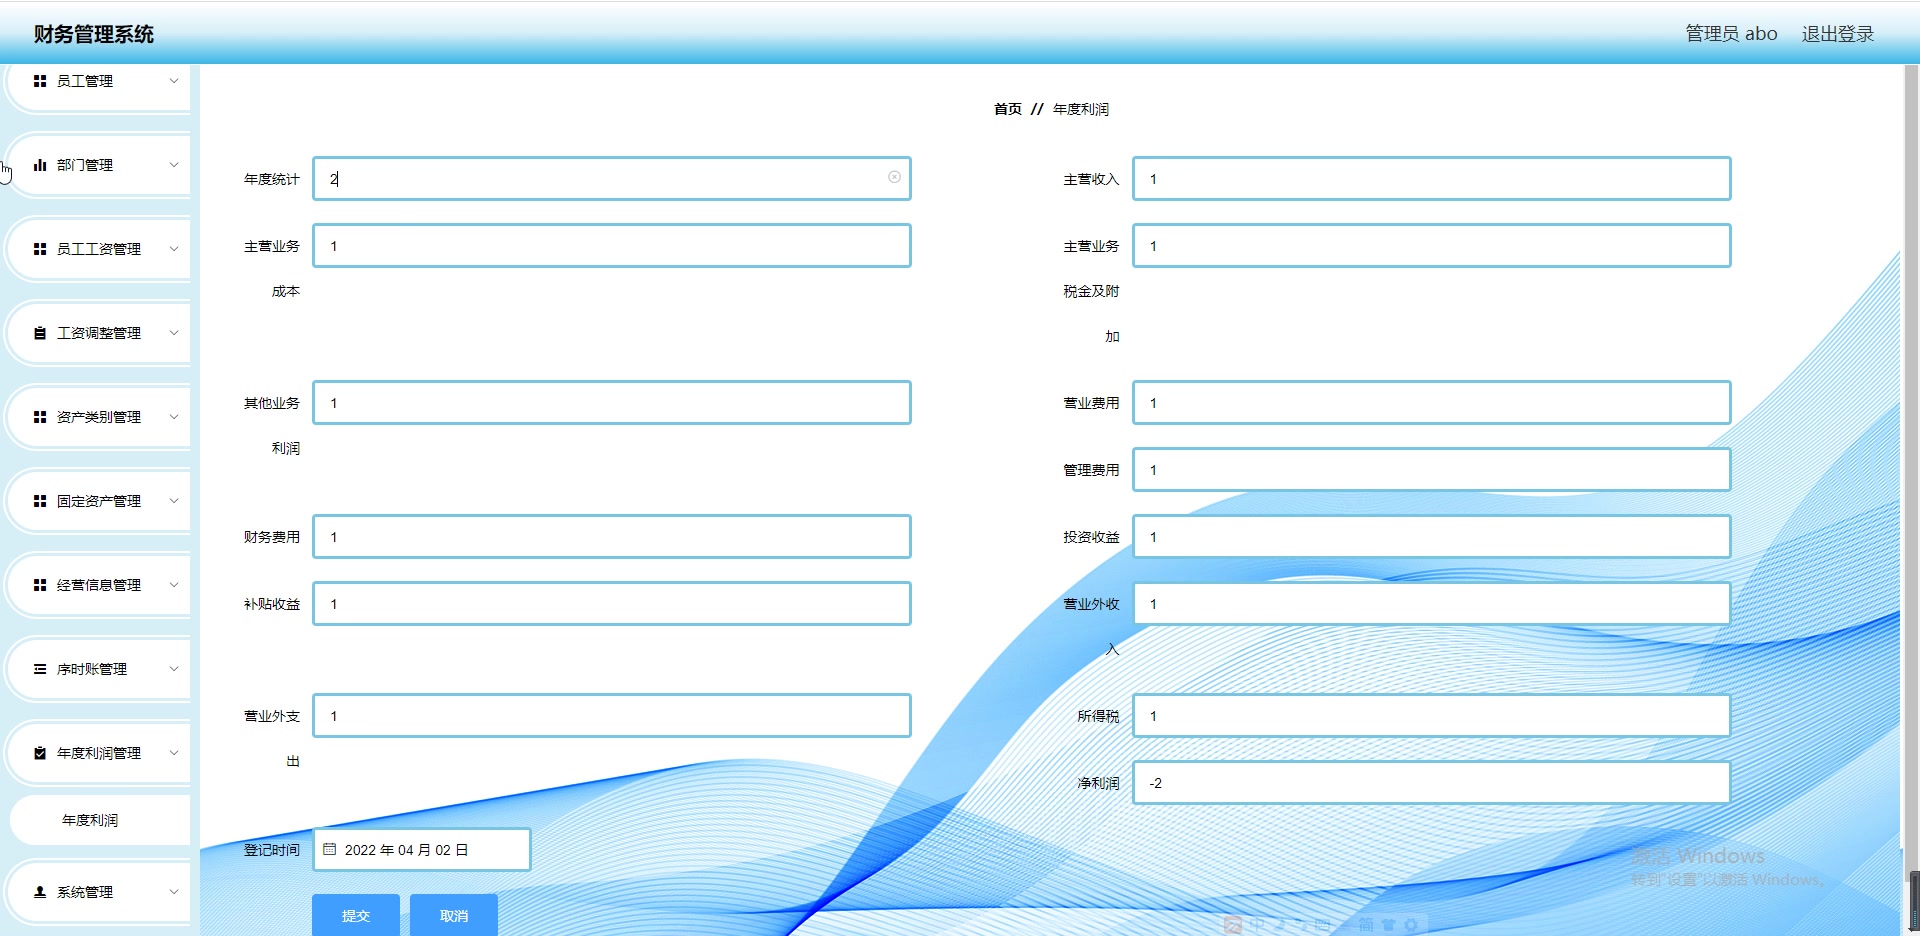Click the 资产类别管理 sidebar icon
The height and width of the screenshot is (936, 1920).
pos(40,417)
